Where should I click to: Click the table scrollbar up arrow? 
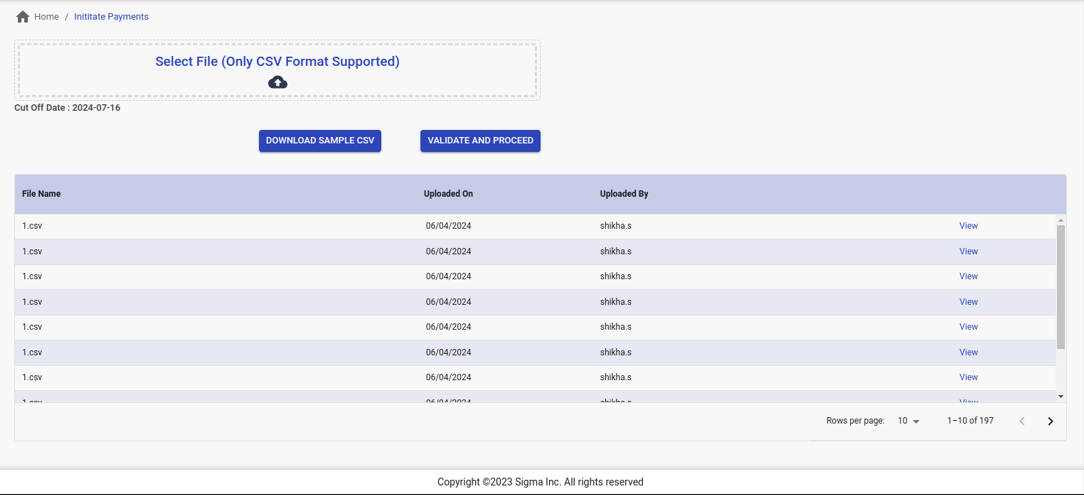point(1061,220)
